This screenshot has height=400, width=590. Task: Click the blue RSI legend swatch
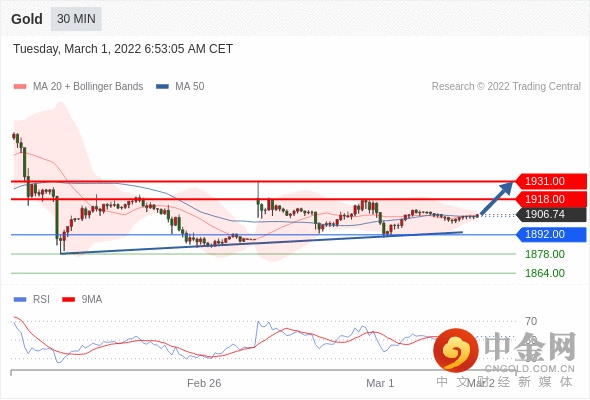point(20,300)
